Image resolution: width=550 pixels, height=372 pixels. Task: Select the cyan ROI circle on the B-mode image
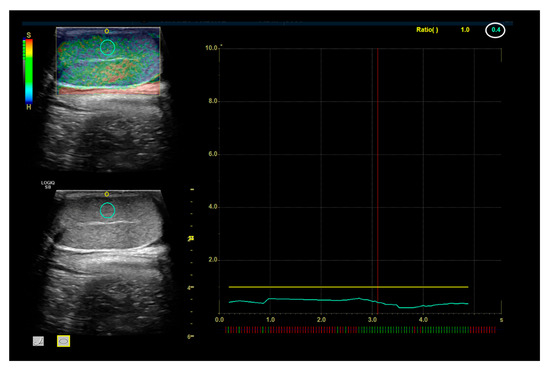[107, 210]
